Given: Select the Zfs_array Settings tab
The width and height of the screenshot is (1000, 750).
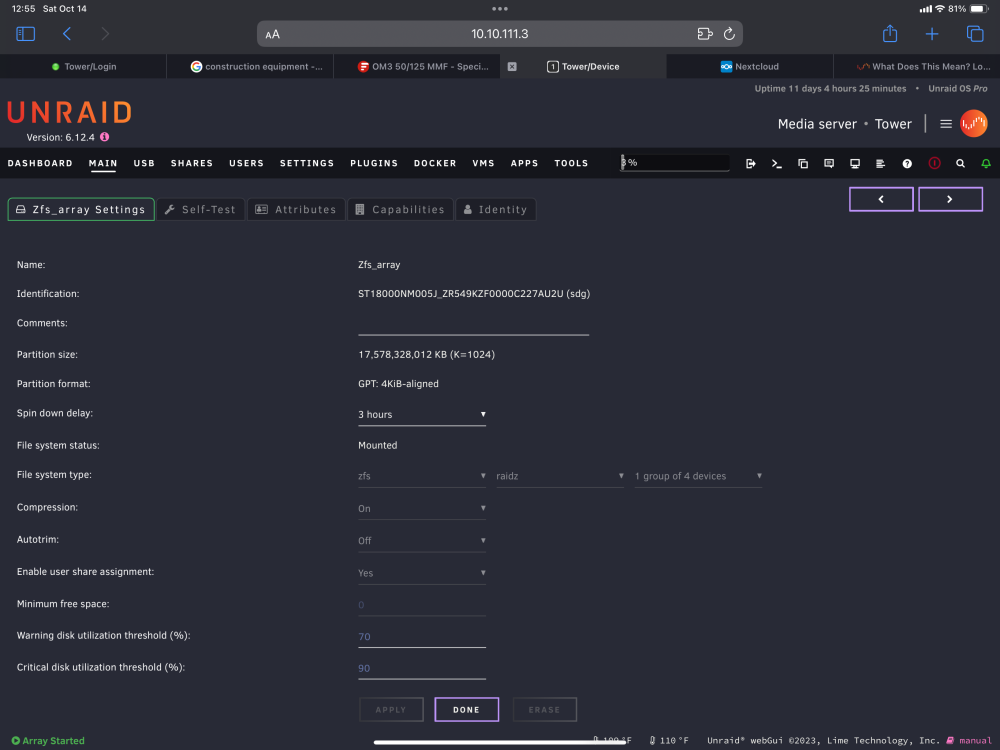Looking at the screenshot, I should pyautogui.click(x=81, y=209).
